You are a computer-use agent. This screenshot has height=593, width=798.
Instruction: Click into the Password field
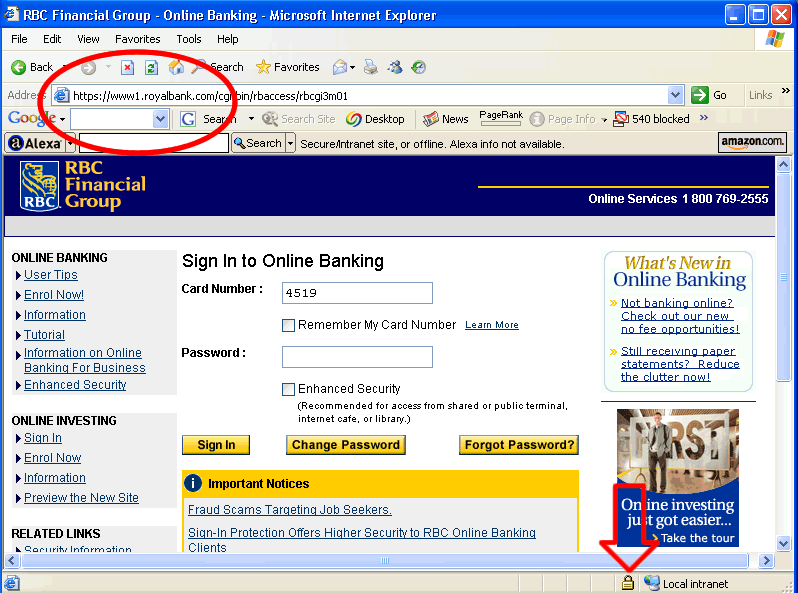point(357,357)
